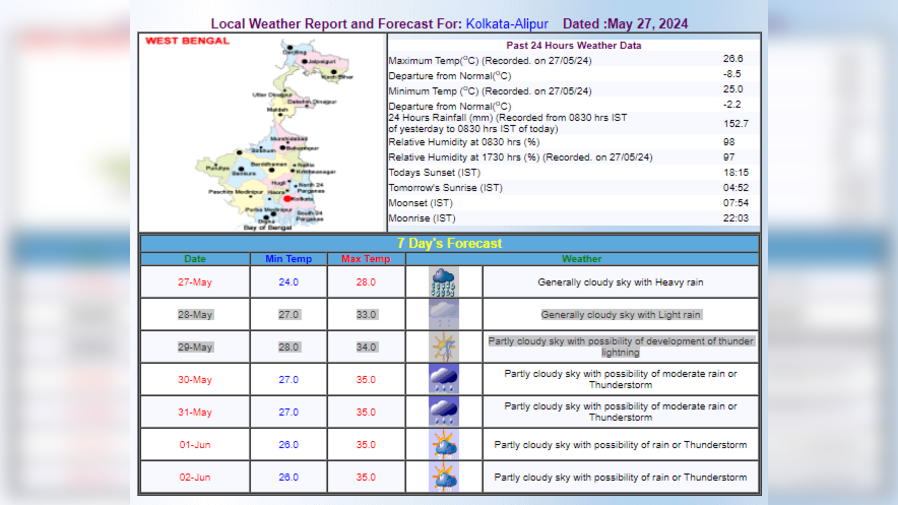898x505 pixels.
Task: Click the red Kolkata marker on map
Action: (289, 198)
